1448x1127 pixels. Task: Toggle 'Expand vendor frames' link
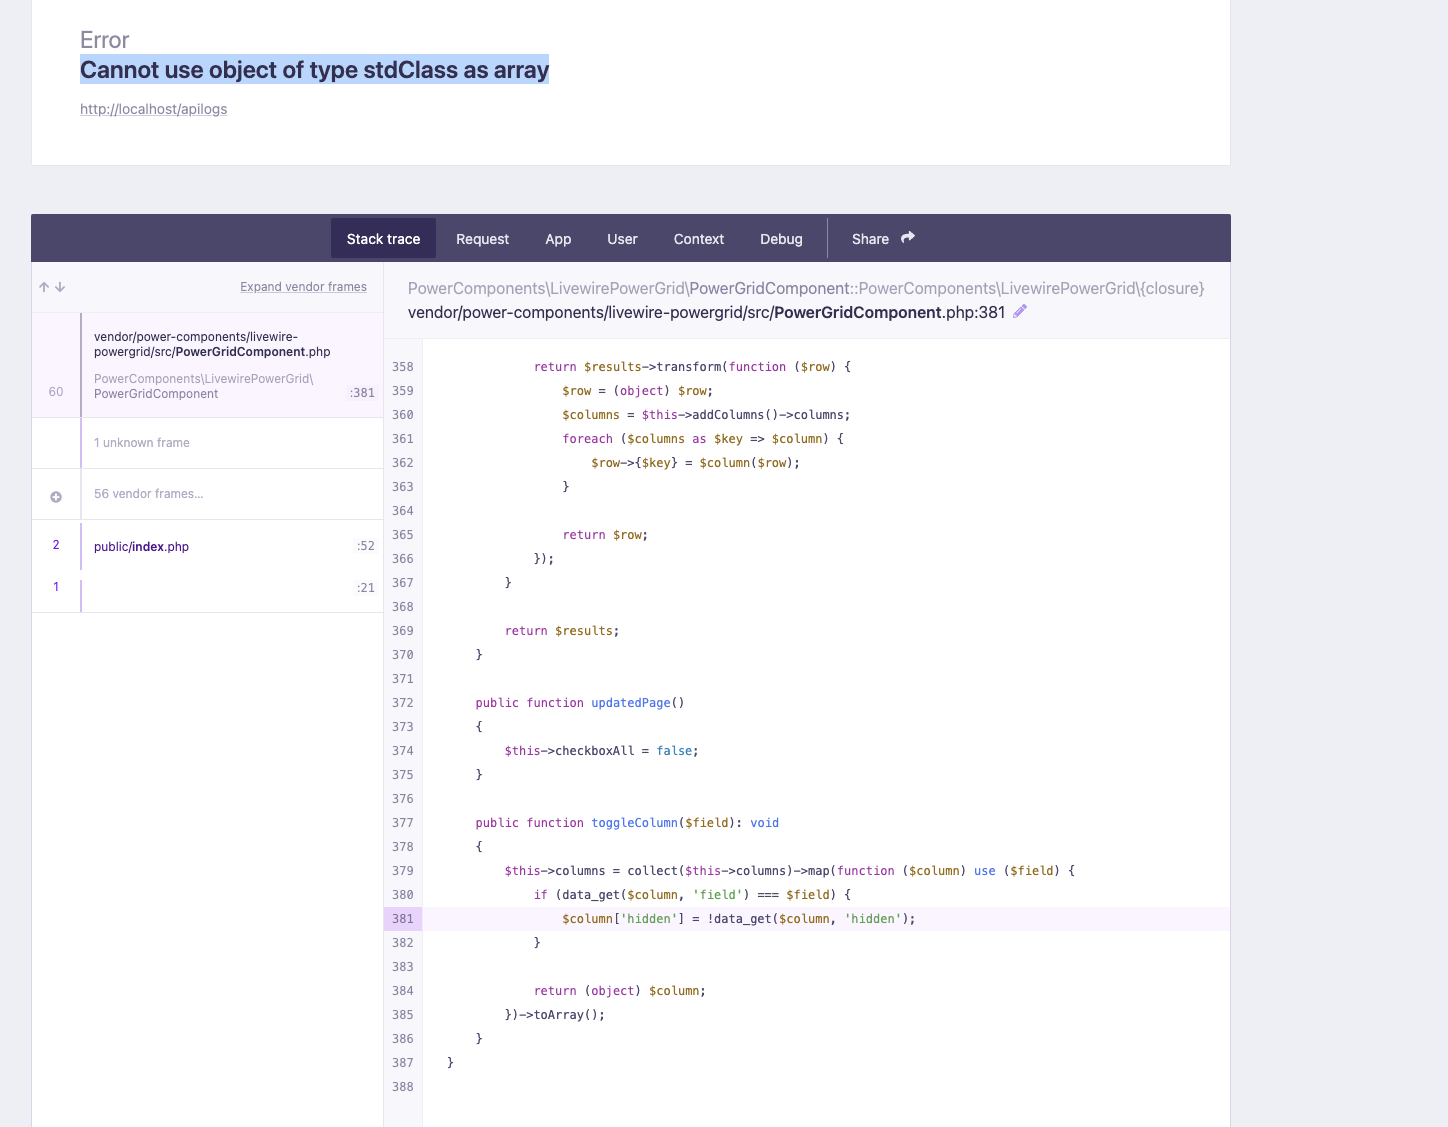click(x=303, y=286)
